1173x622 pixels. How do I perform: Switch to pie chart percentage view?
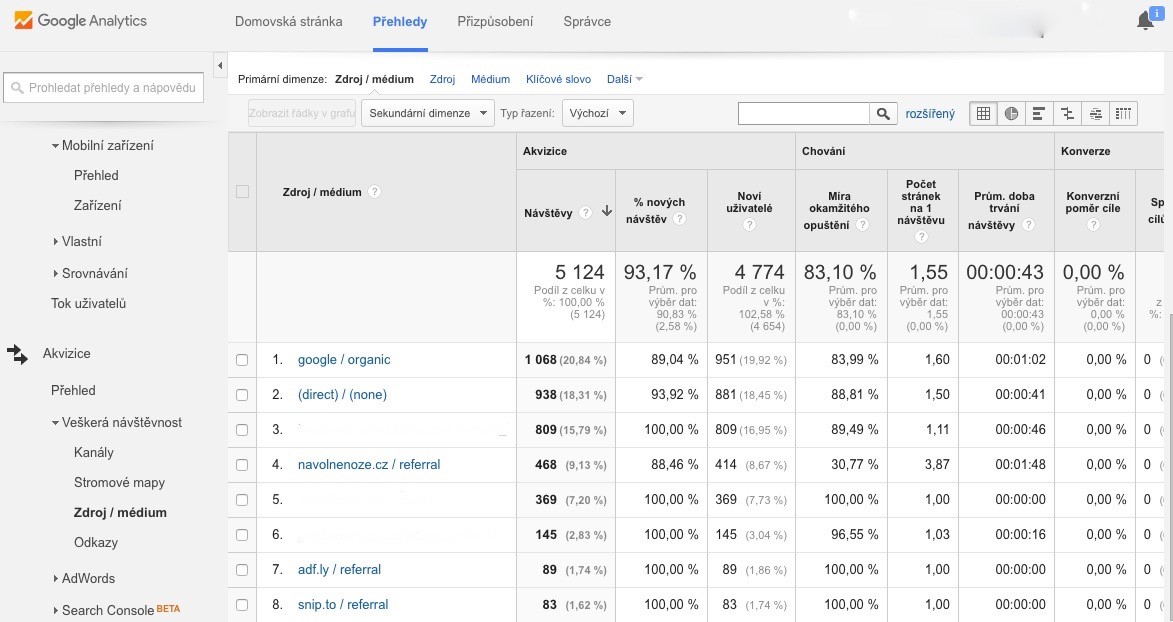coord(1011,114)
